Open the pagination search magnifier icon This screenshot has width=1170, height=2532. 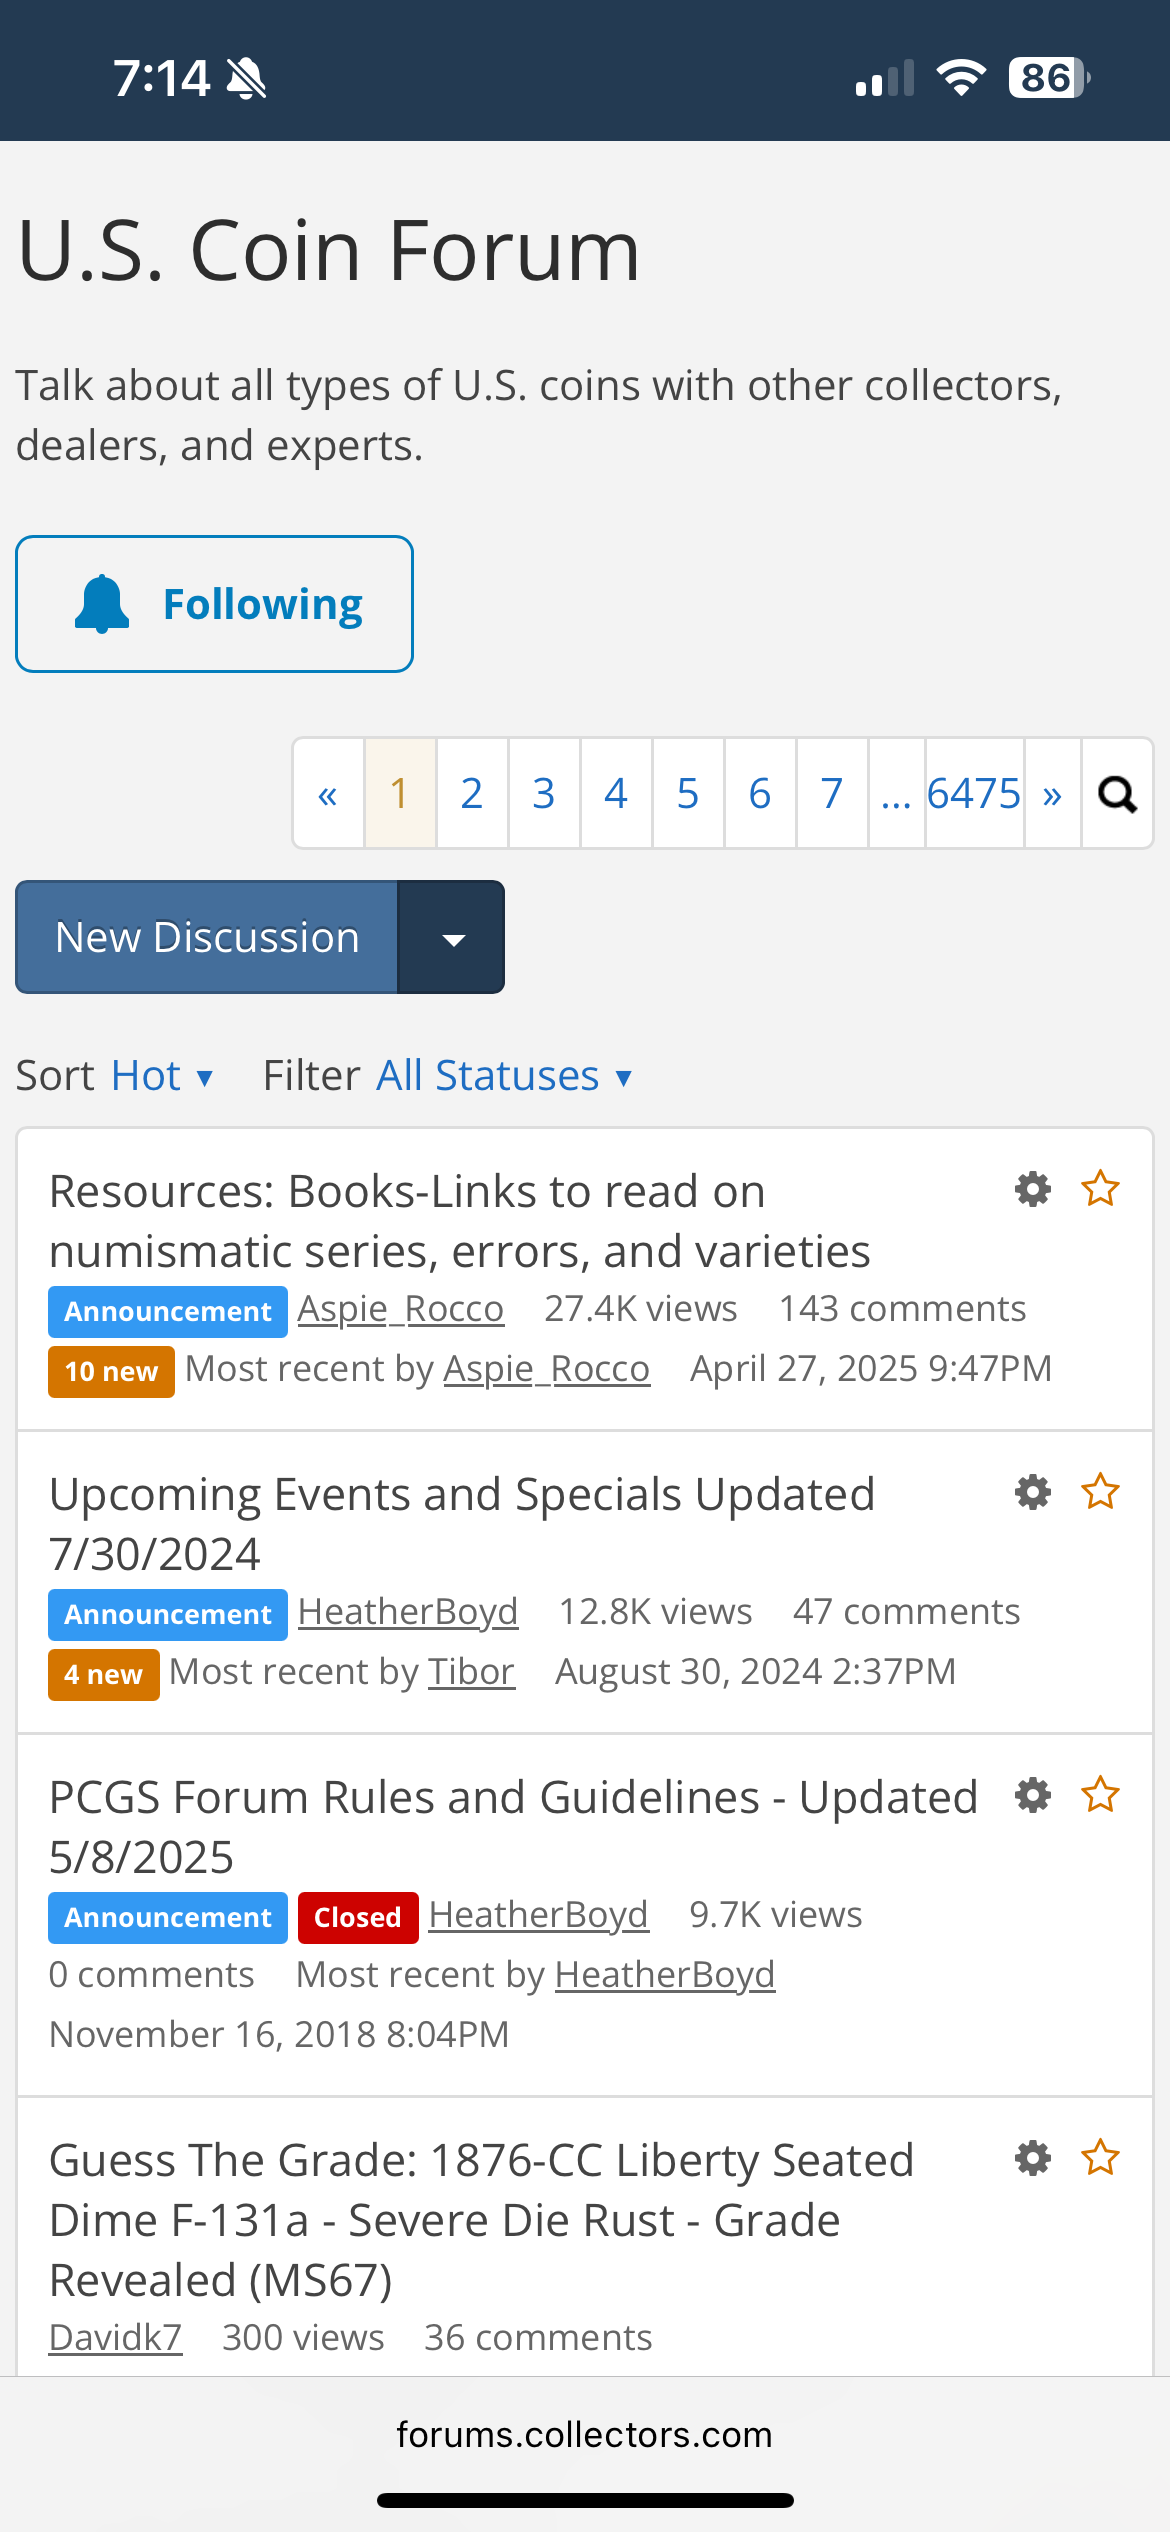point(1117,794)
